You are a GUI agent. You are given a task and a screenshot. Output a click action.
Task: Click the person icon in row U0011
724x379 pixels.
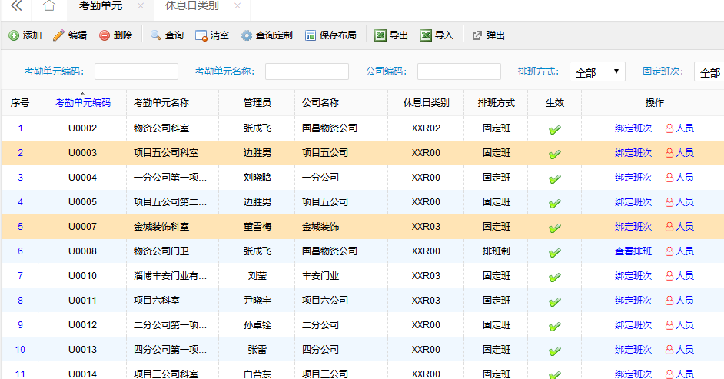670,300
